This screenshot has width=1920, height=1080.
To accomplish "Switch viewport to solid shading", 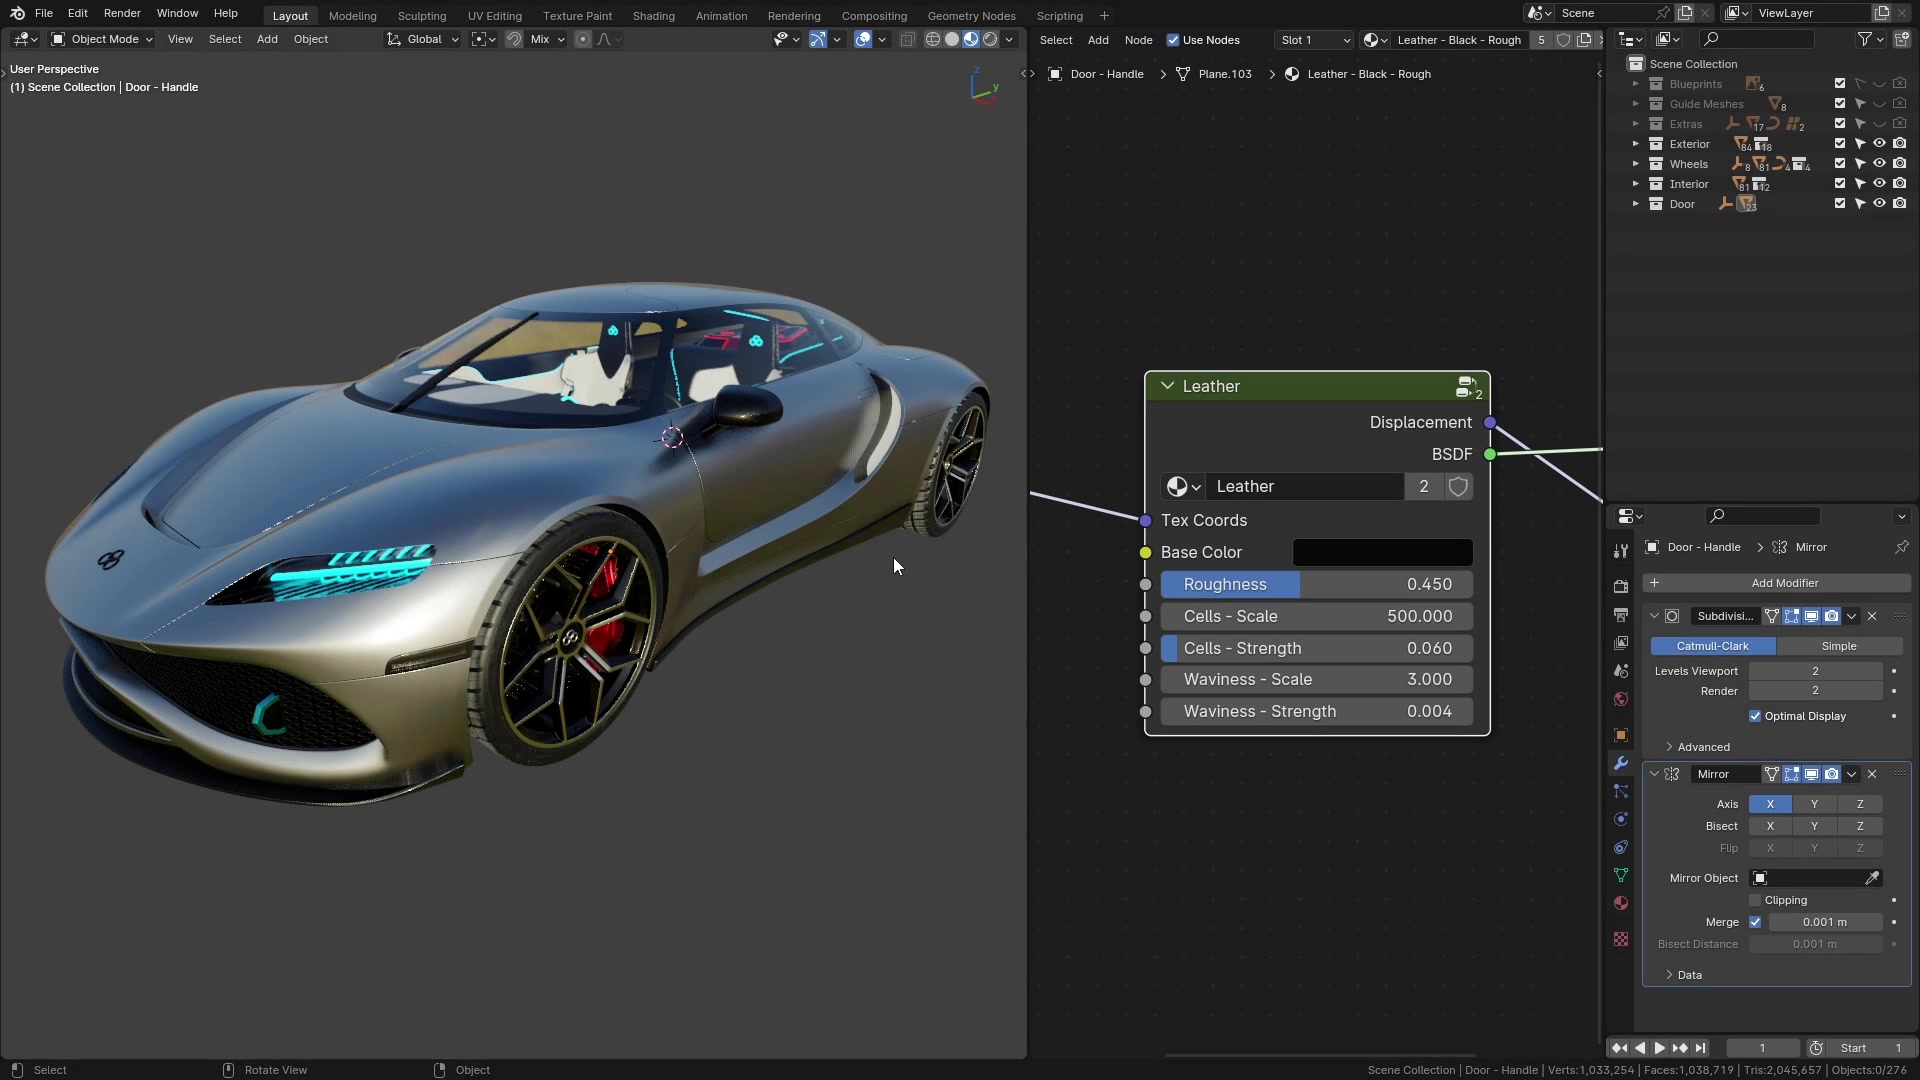I will point(952,39).
